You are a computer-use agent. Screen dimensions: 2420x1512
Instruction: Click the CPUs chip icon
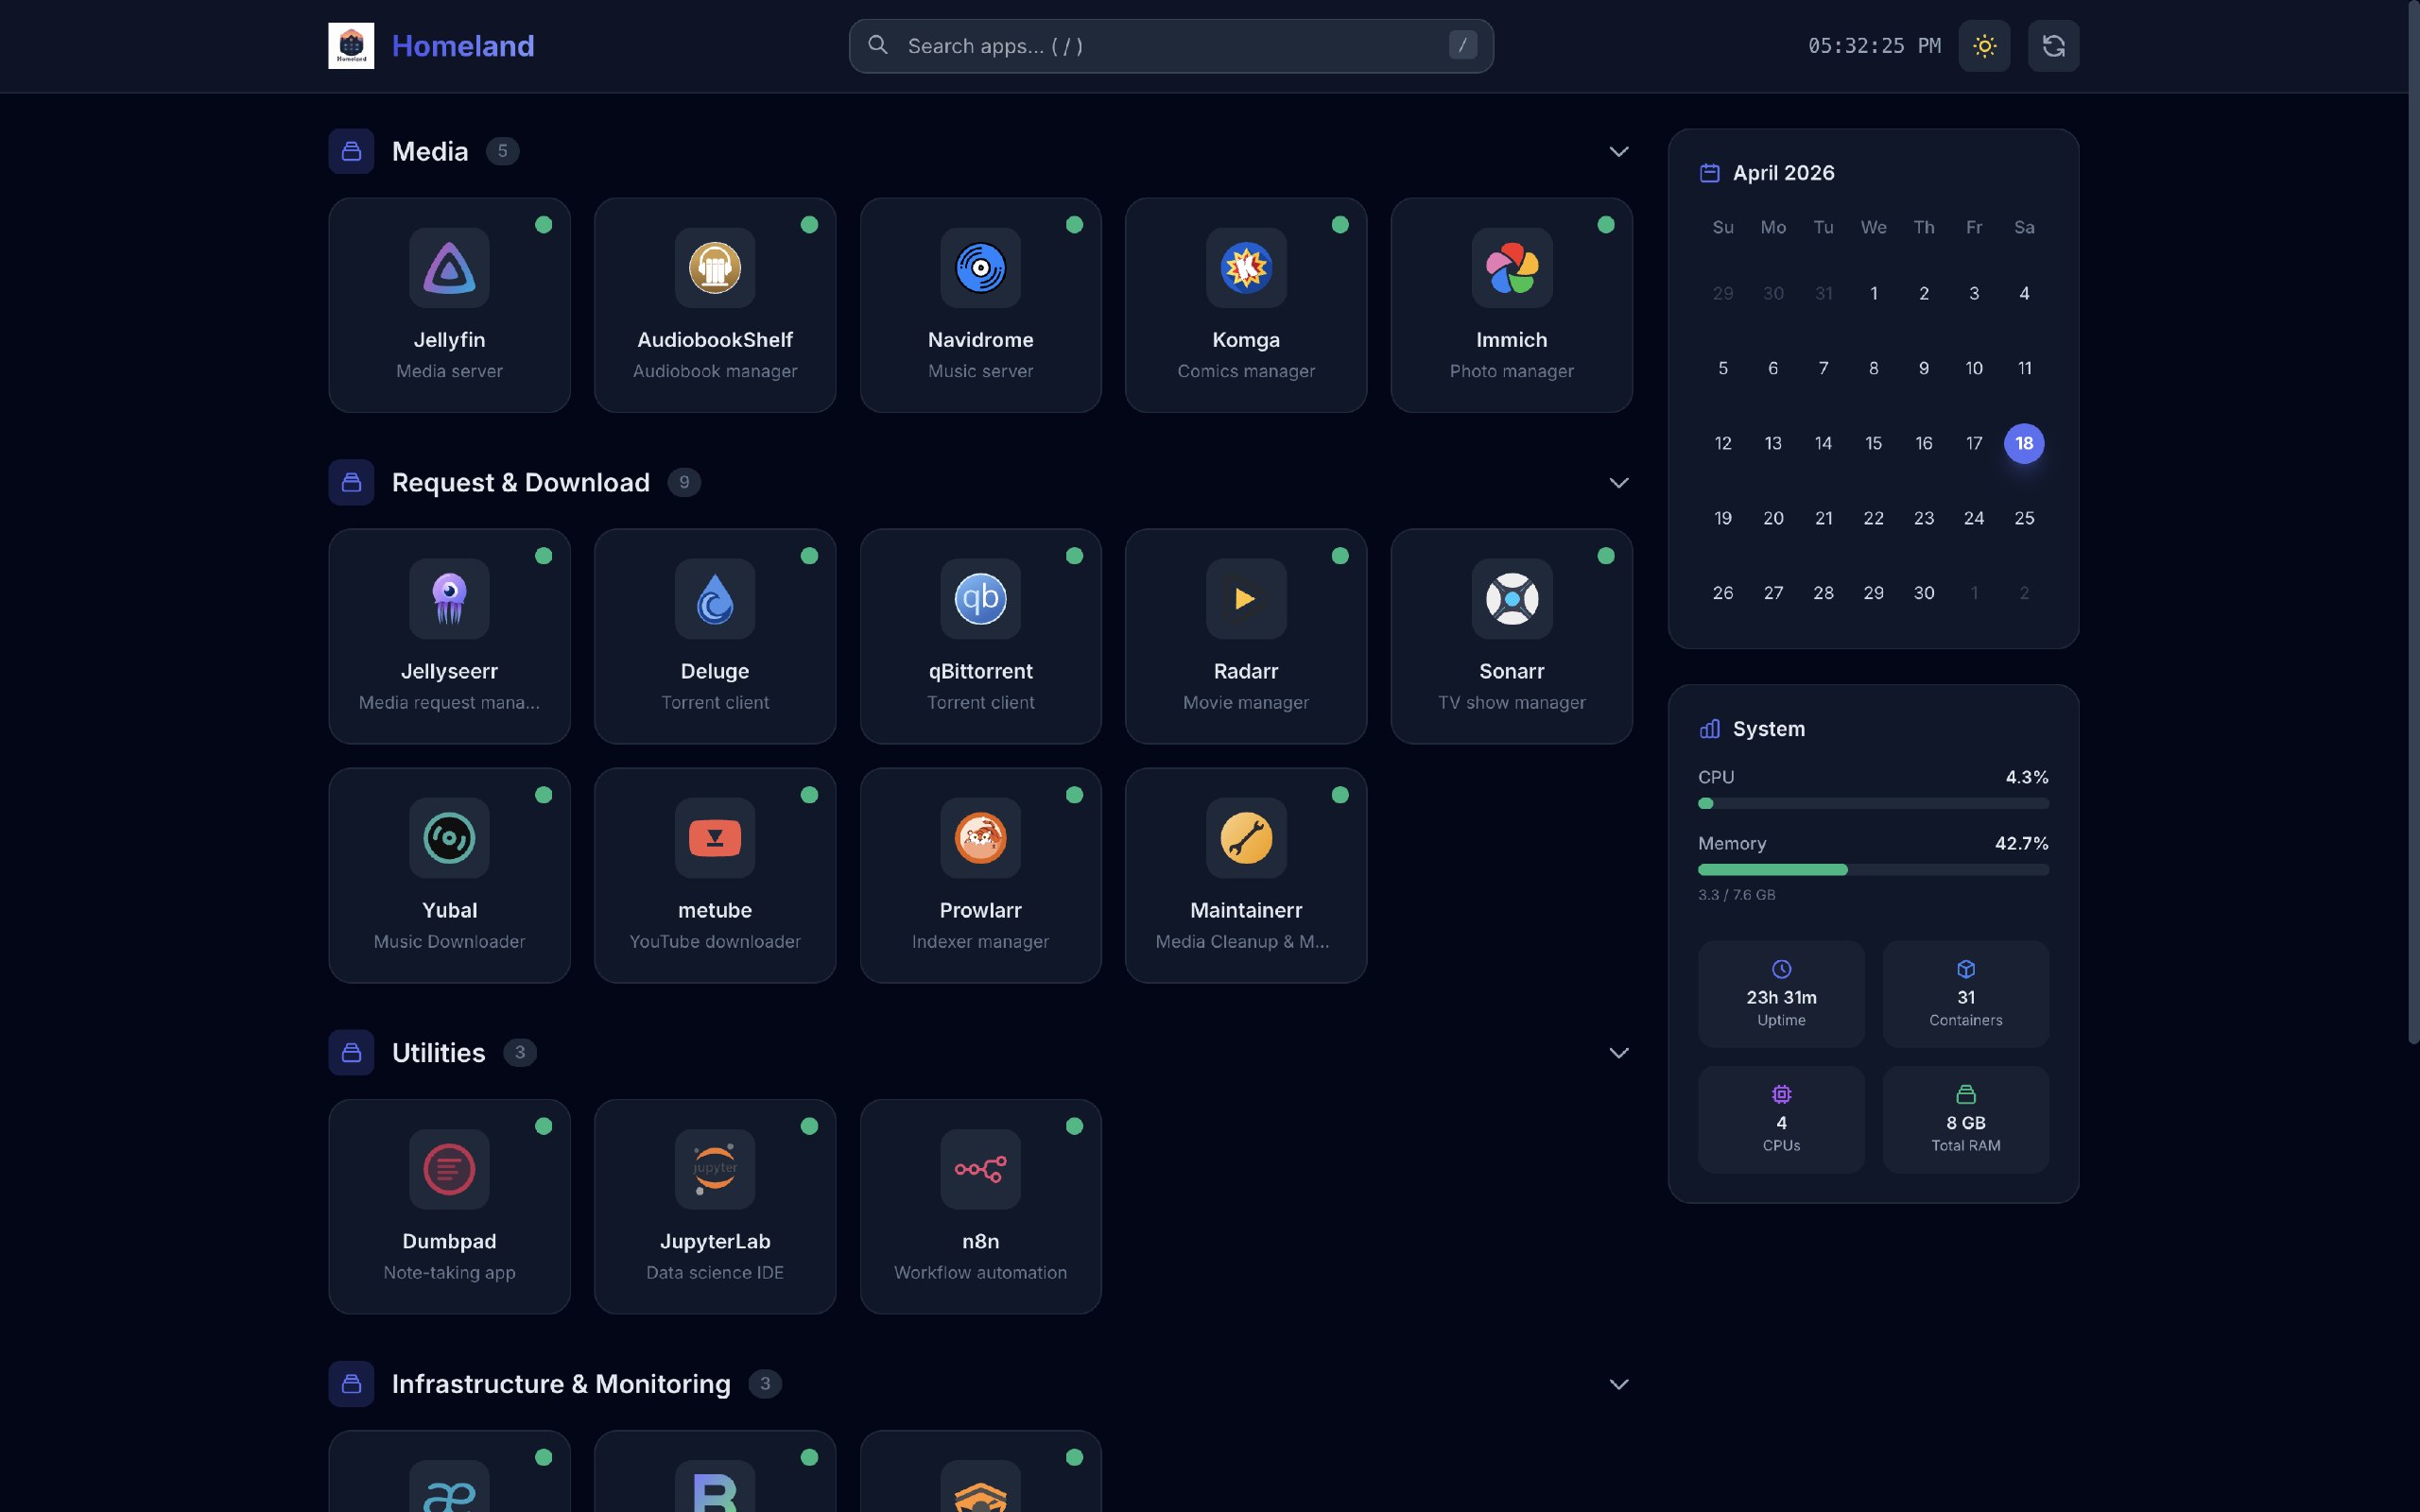tap(1781, 1094)
